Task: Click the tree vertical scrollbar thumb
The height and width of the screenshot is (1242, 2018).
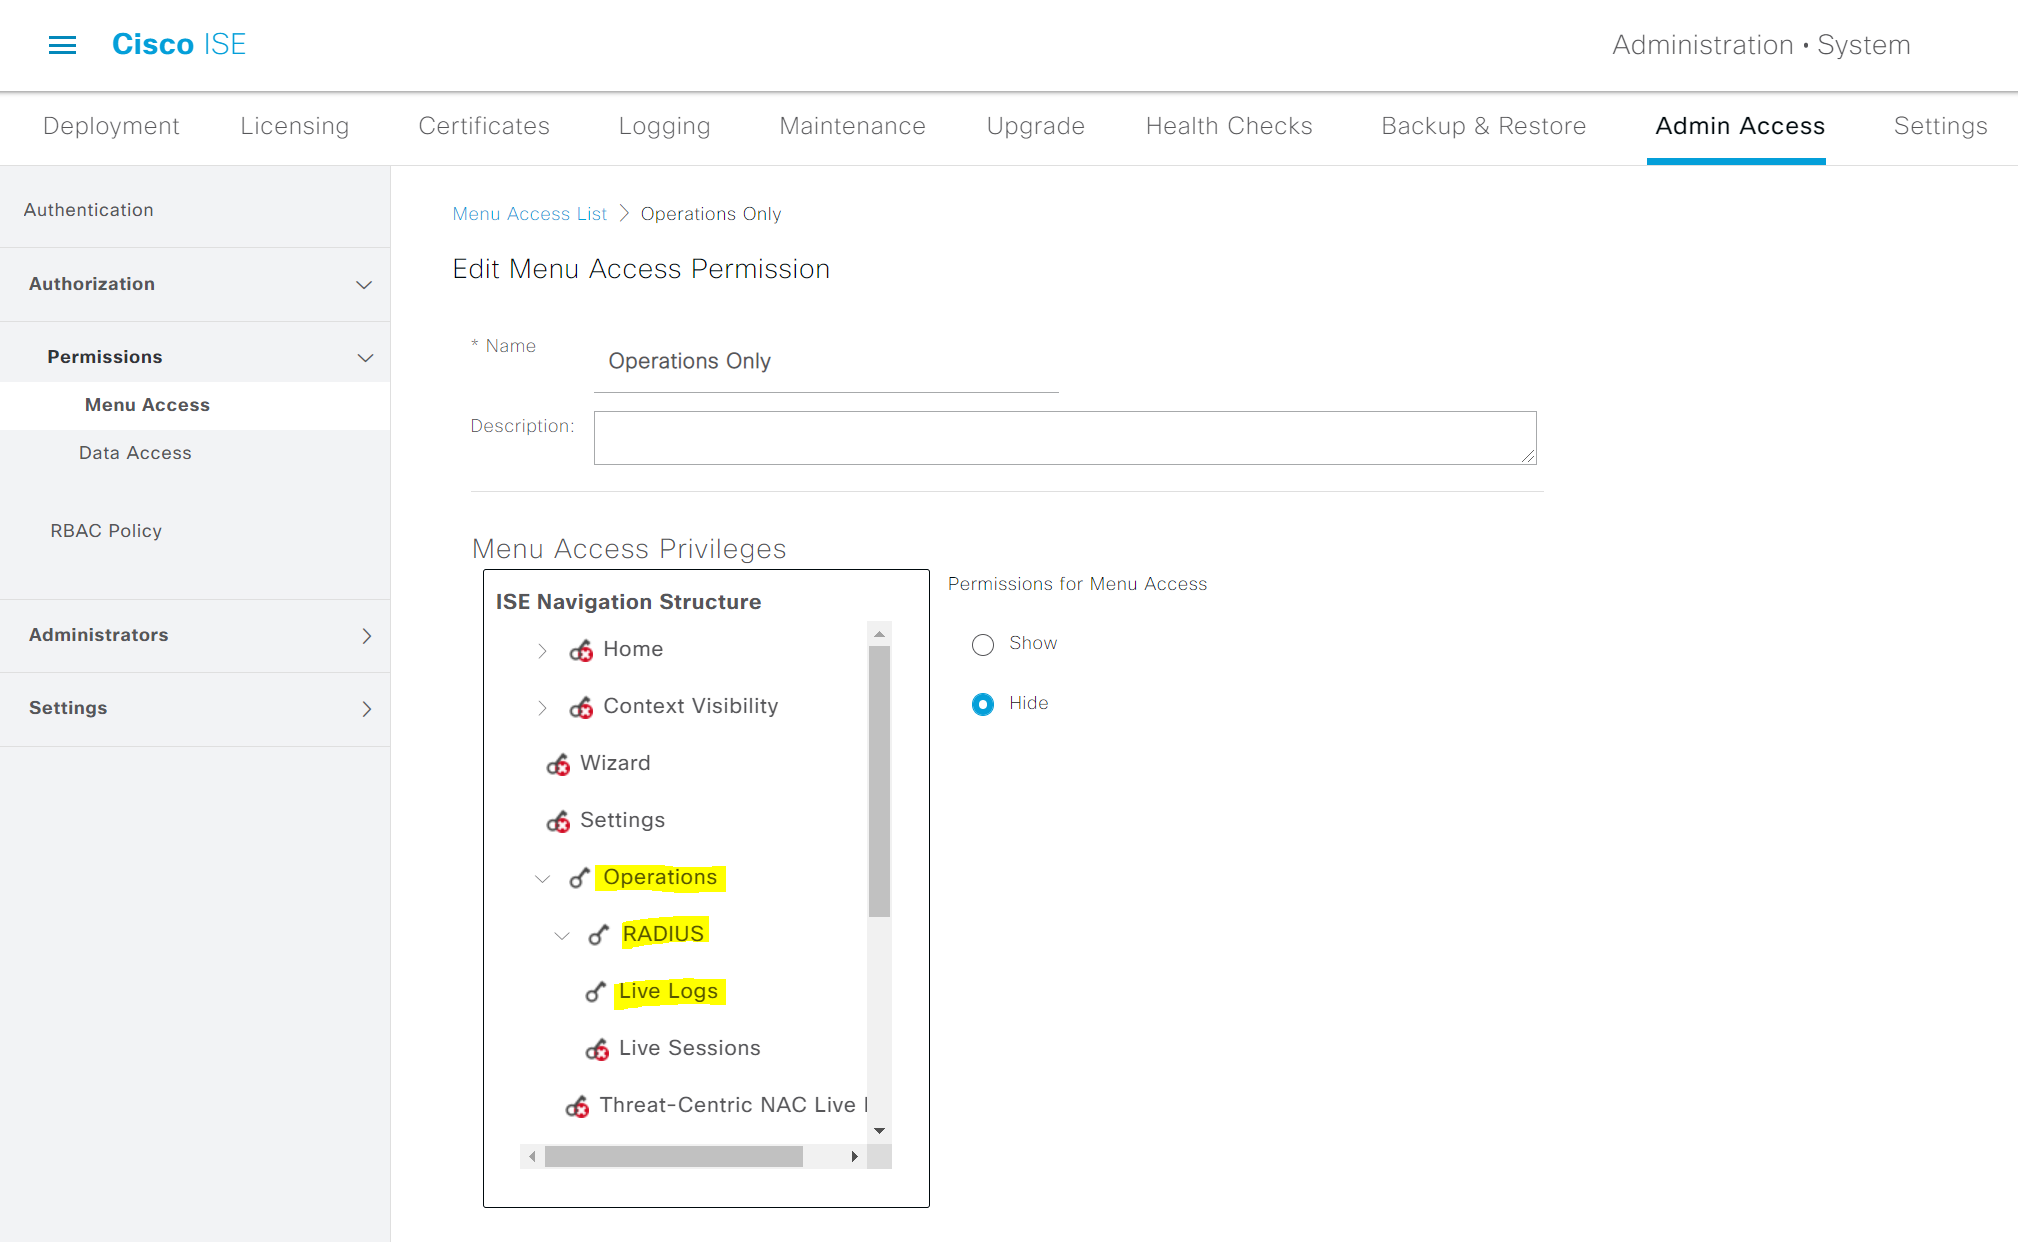Action: (879, 781)
